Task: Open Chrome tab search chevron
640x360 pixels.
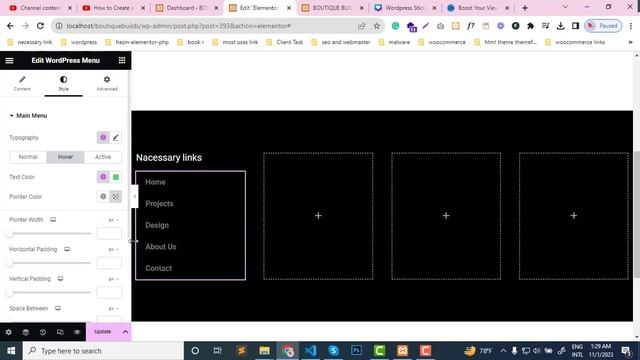Action: 565,7
